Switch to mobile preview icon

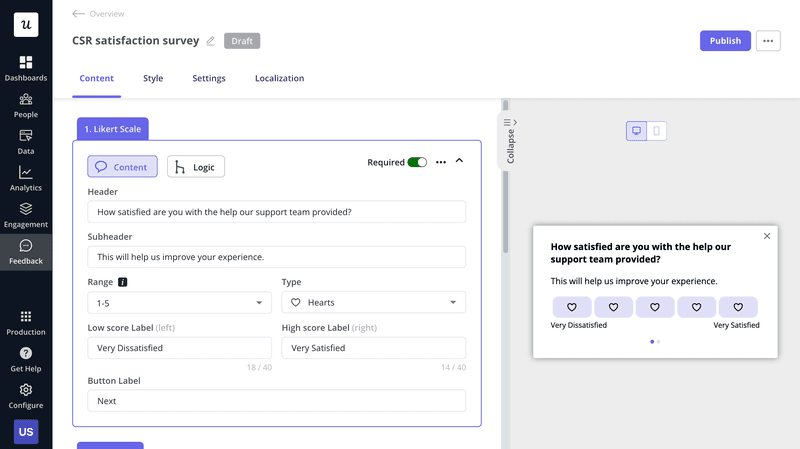pyautogui.click(x=657, y=131)
